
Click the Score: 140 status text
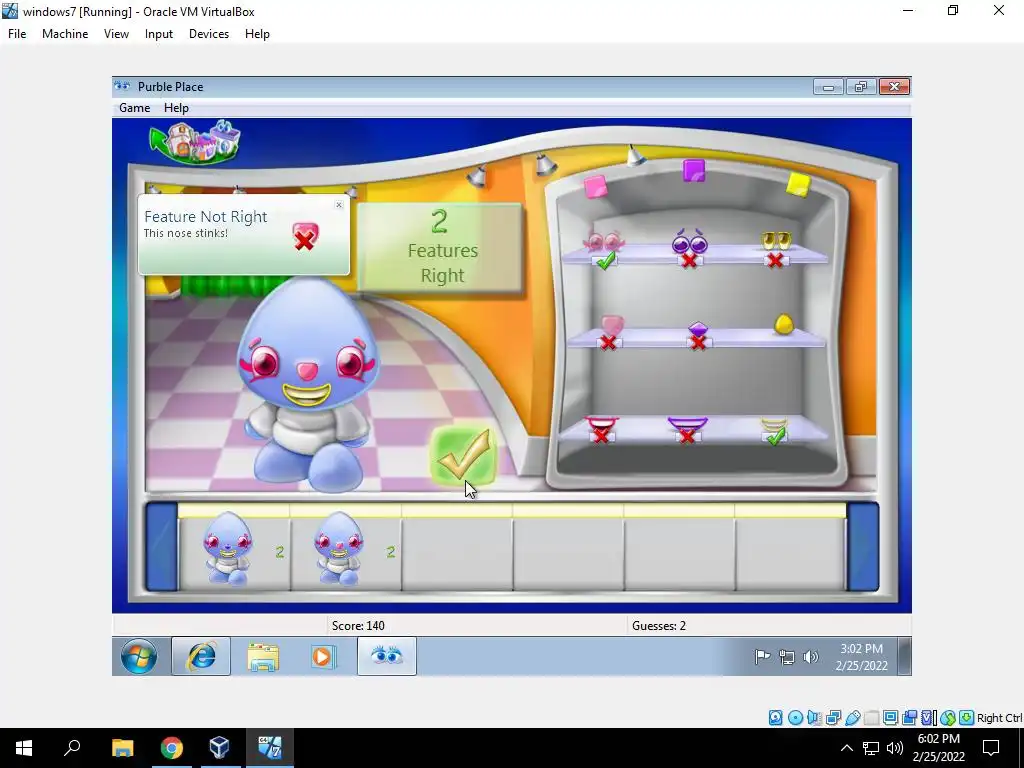tap(358, 626)
